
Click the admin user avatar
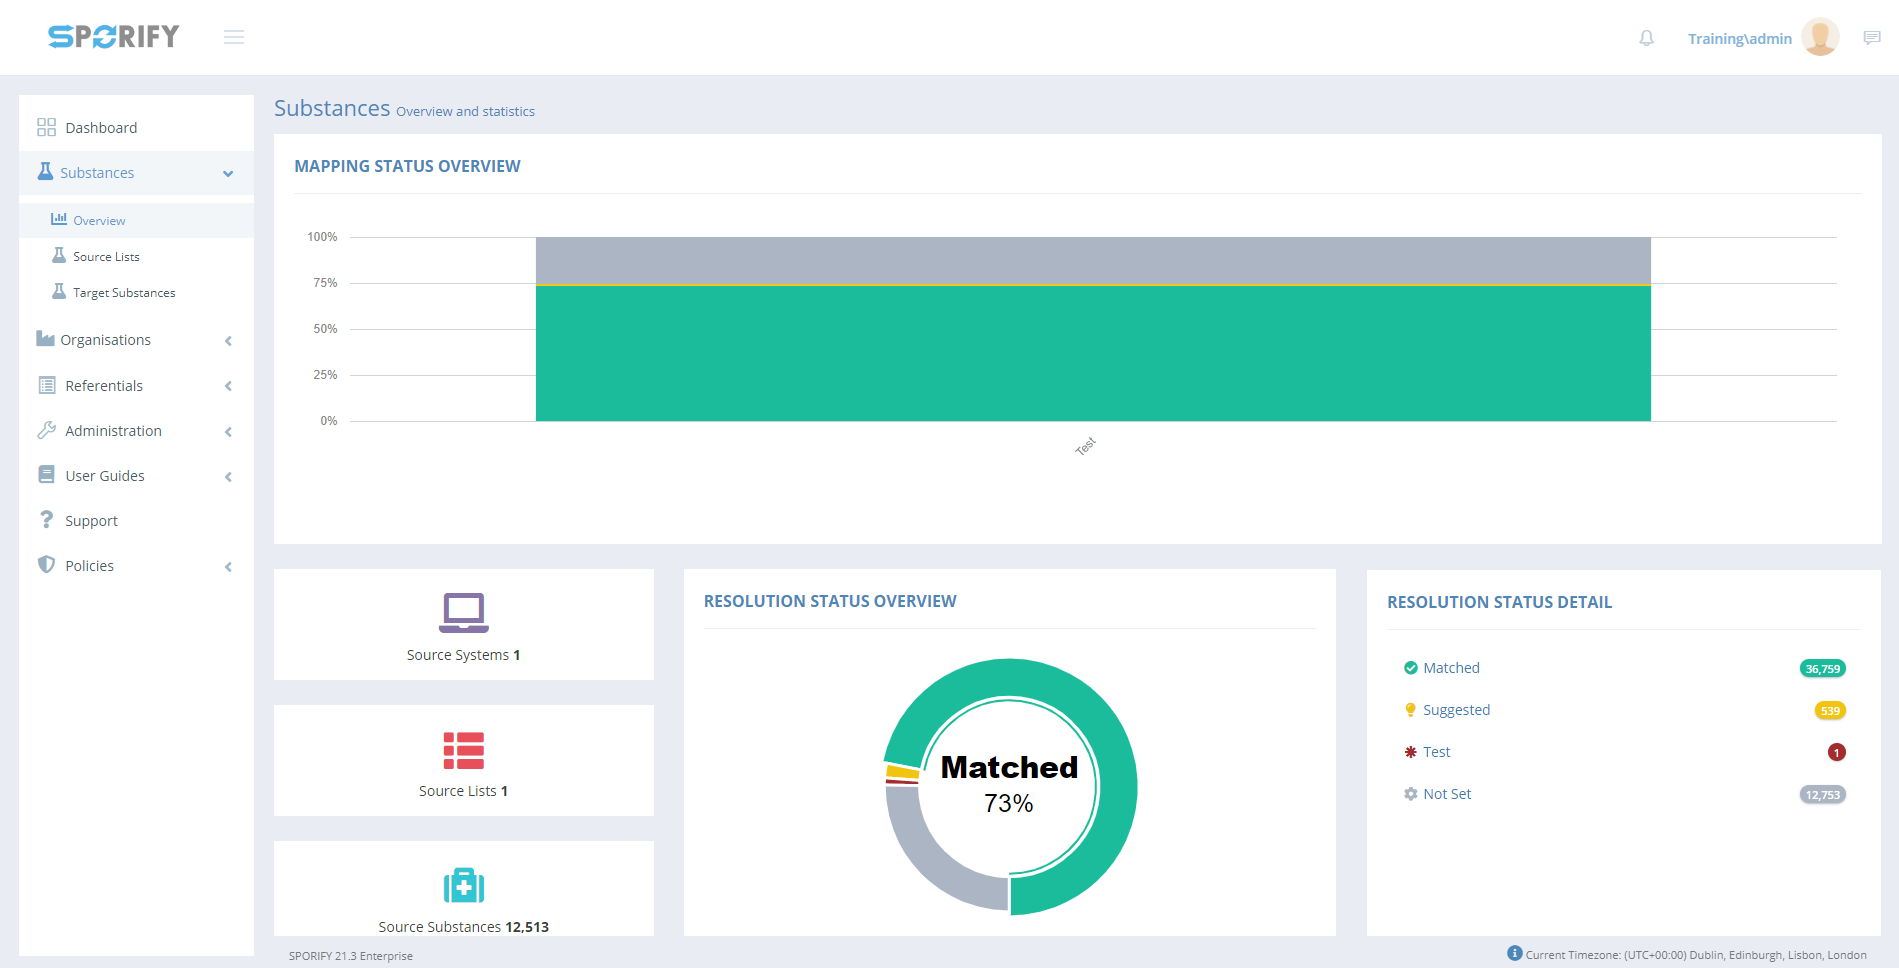1819,38
